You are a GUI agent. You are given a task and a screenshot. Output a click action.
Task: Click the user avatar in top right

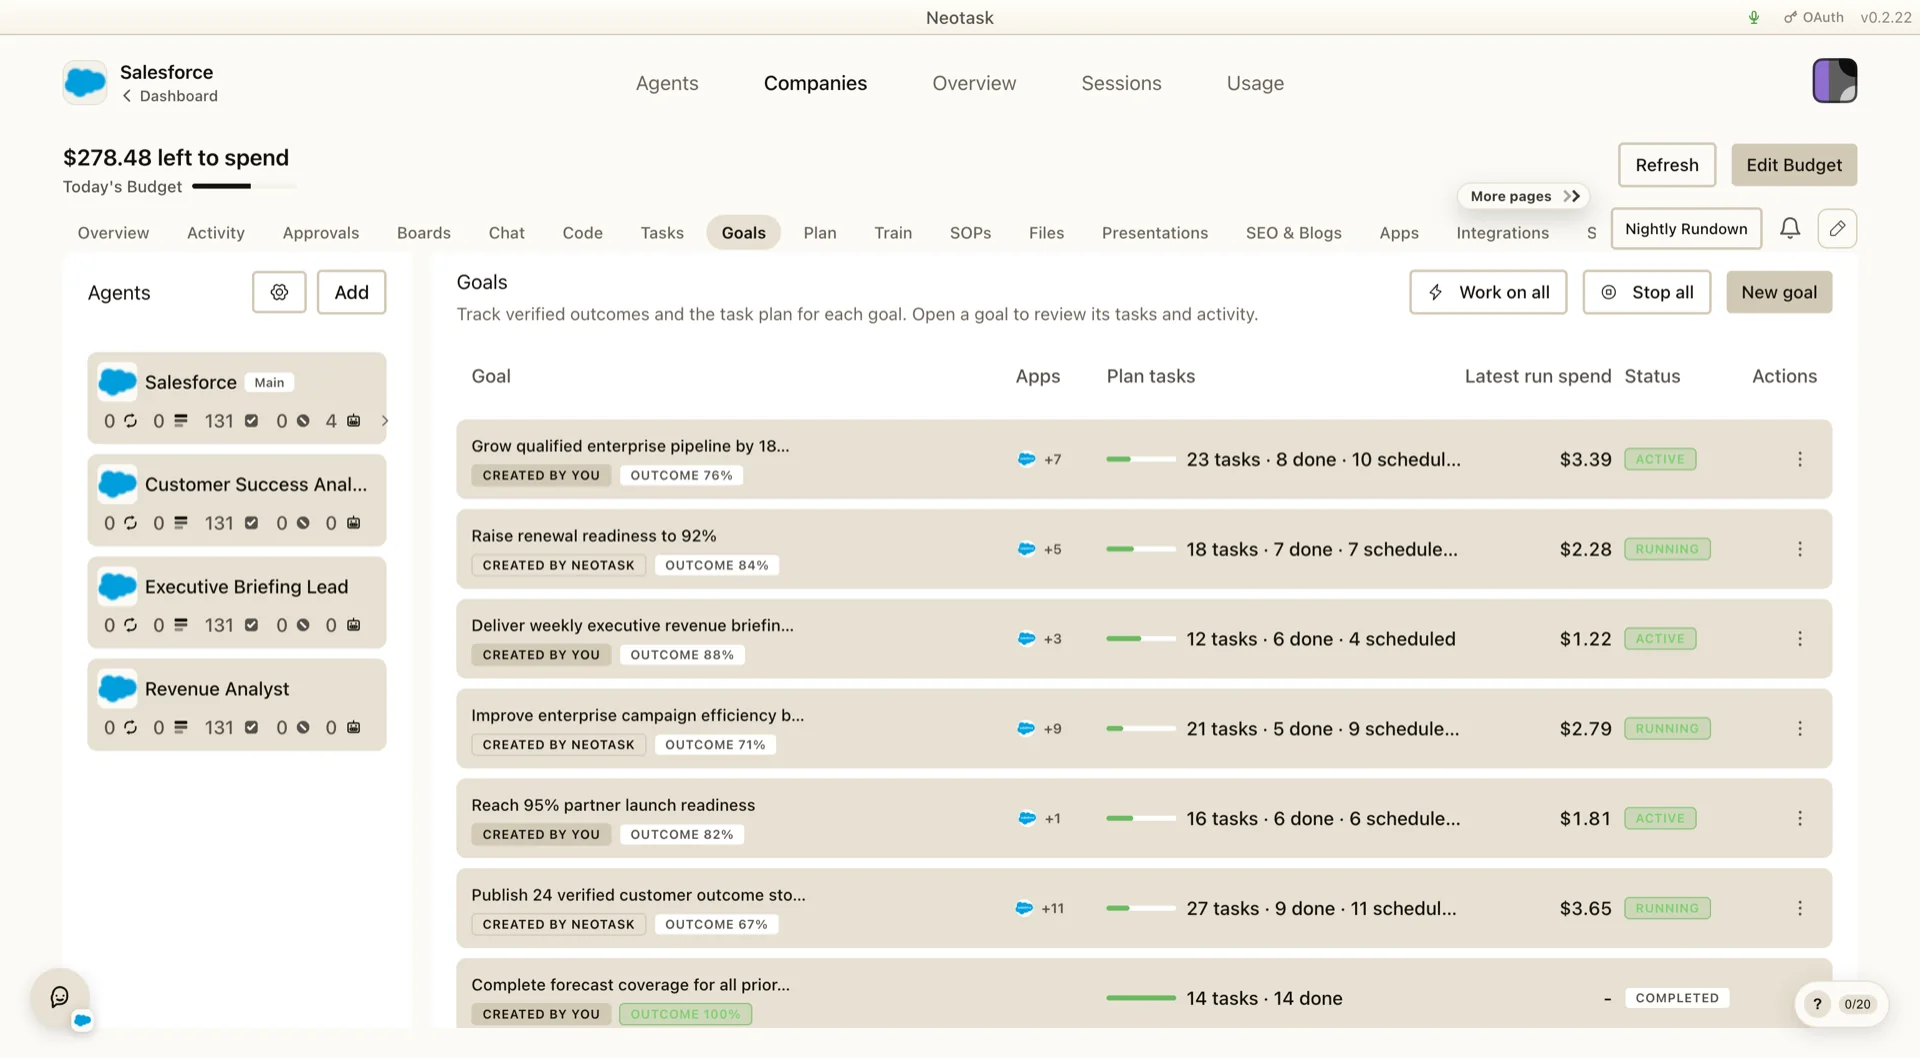[x=1835, y=81]
